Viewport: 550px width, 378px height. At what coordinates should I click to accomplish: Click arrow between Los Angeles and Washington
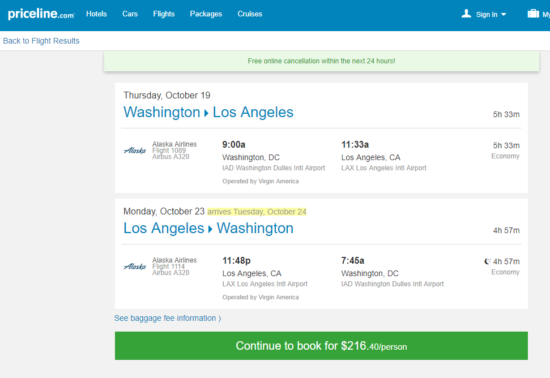[x=210, y=229]
